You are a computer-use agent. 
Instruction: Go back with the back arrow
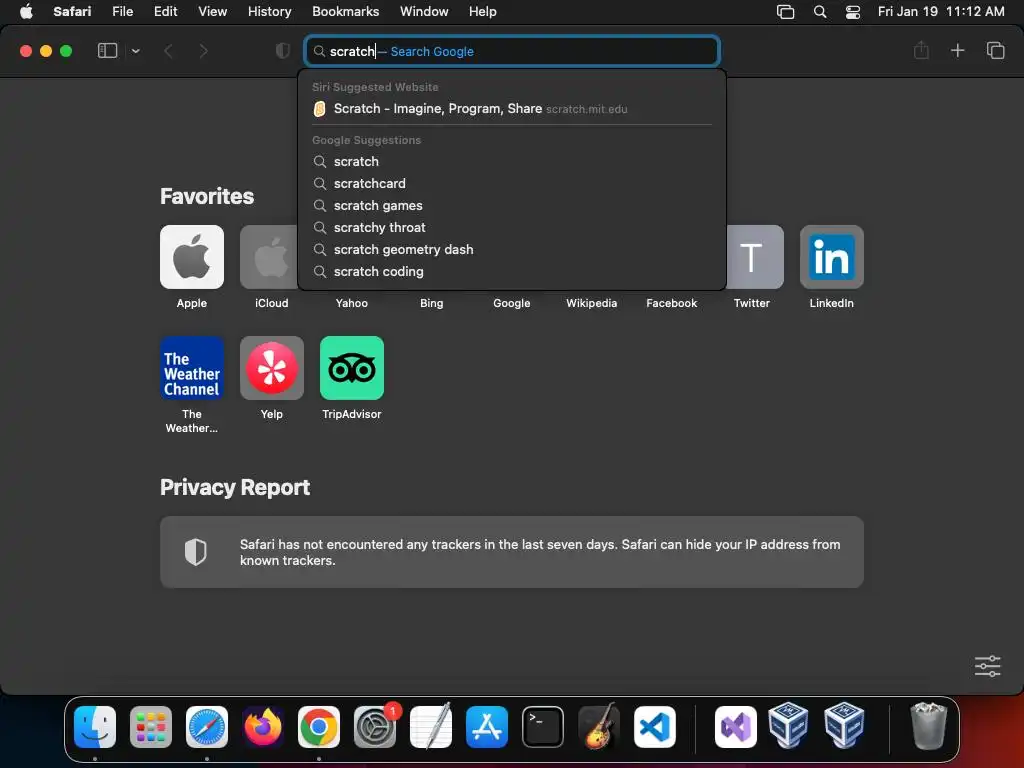tap(168, 51)
